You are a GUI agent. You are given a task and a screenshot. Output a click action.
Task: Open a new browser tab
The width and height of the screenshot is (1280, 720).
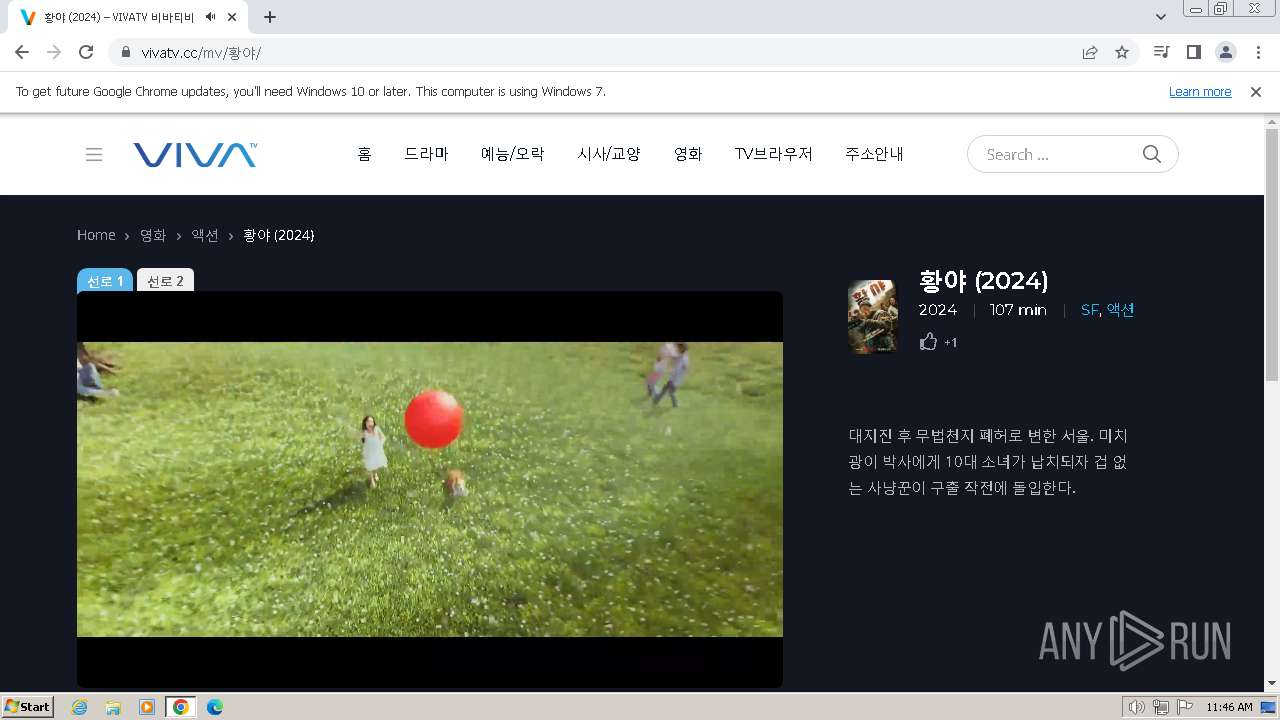point(270,17)
